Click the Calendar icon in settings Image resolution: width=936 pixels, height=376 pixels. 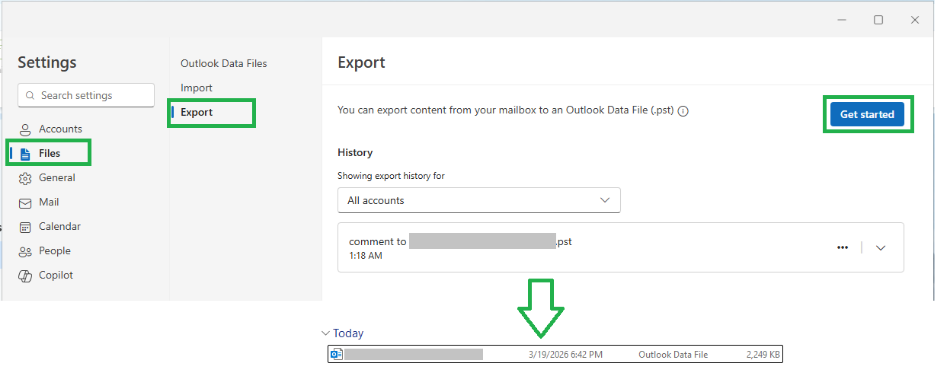(x=25, y=227)
